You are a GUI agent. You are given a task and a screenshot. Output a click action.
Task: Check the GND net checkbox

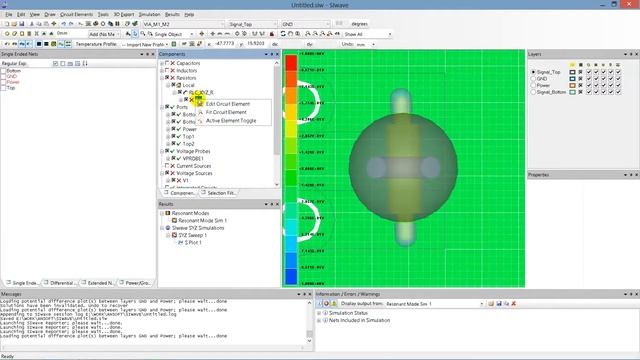coord(3,77)
